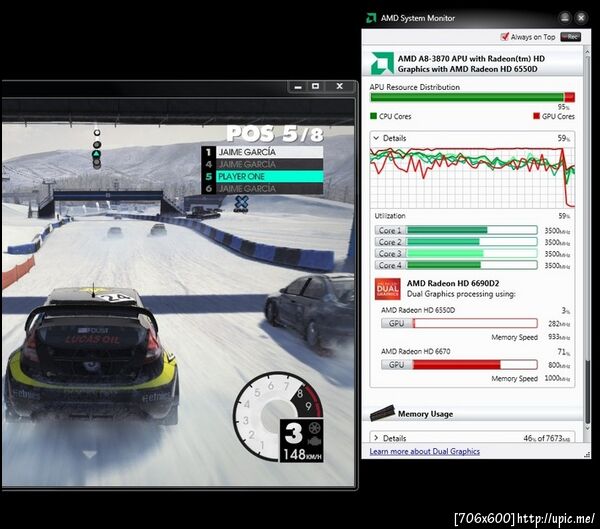The width and height of the screenshot is (600, 529).
Task: Close the game window
Action: (340, 87)
